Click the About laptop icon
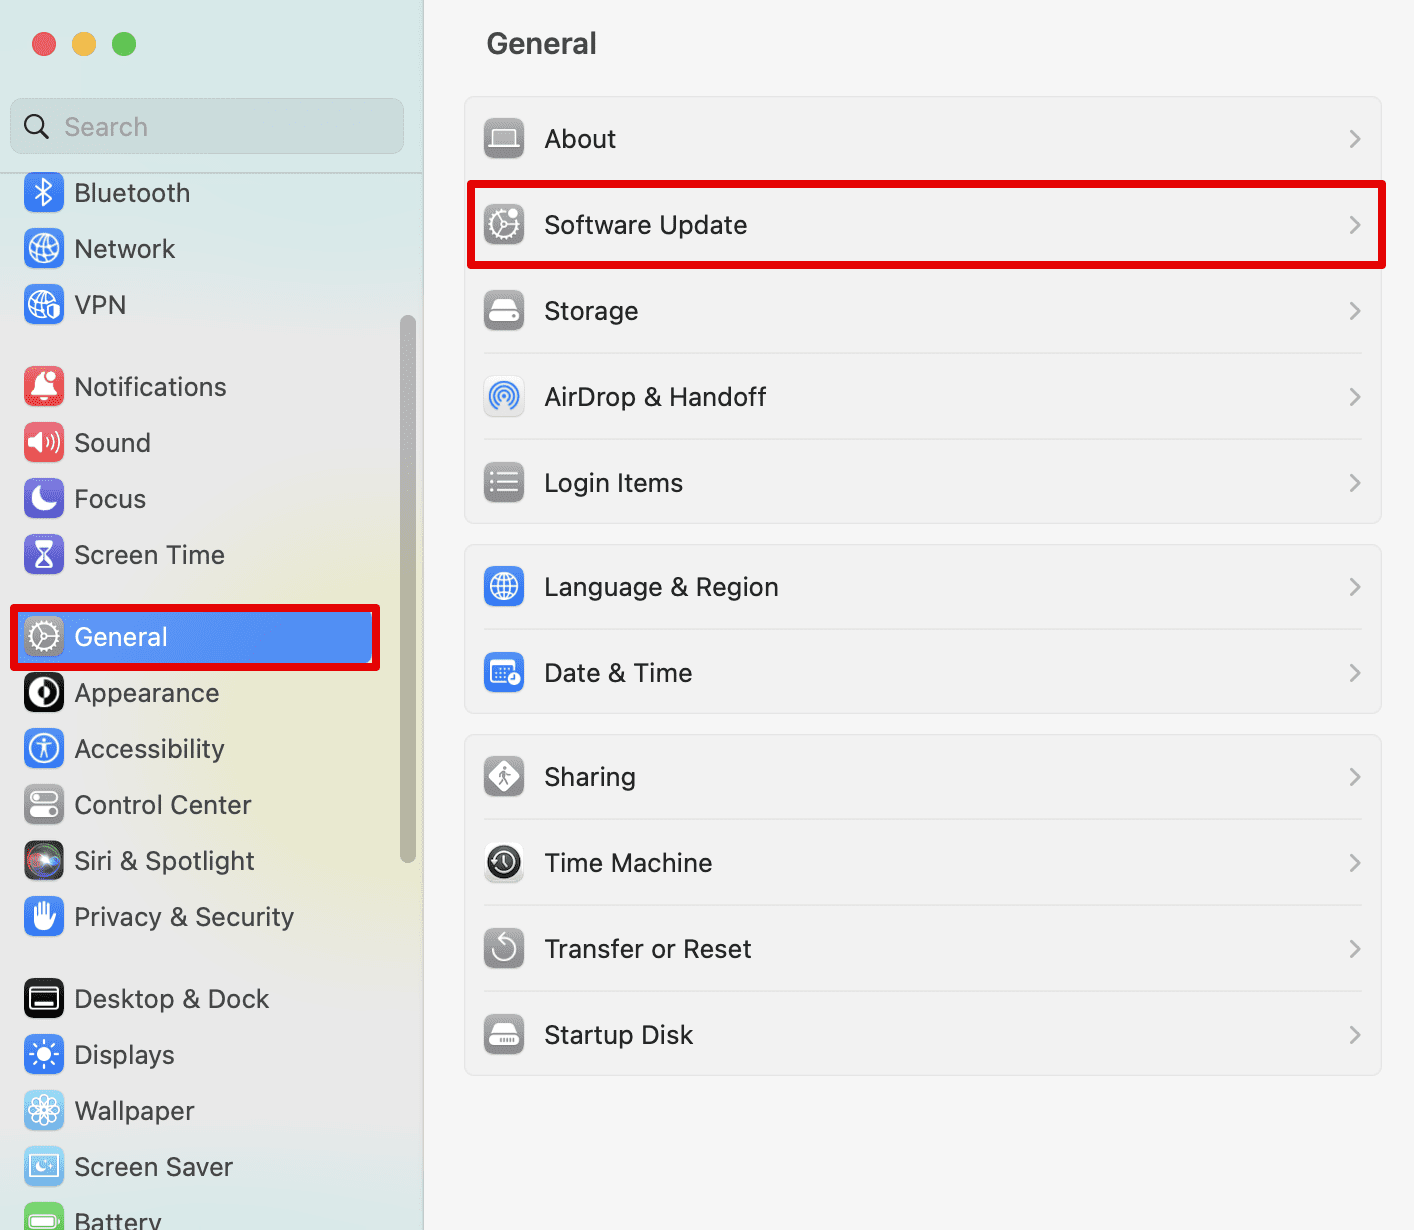This screenshot has width=1414, height=1230. point(504,139)
